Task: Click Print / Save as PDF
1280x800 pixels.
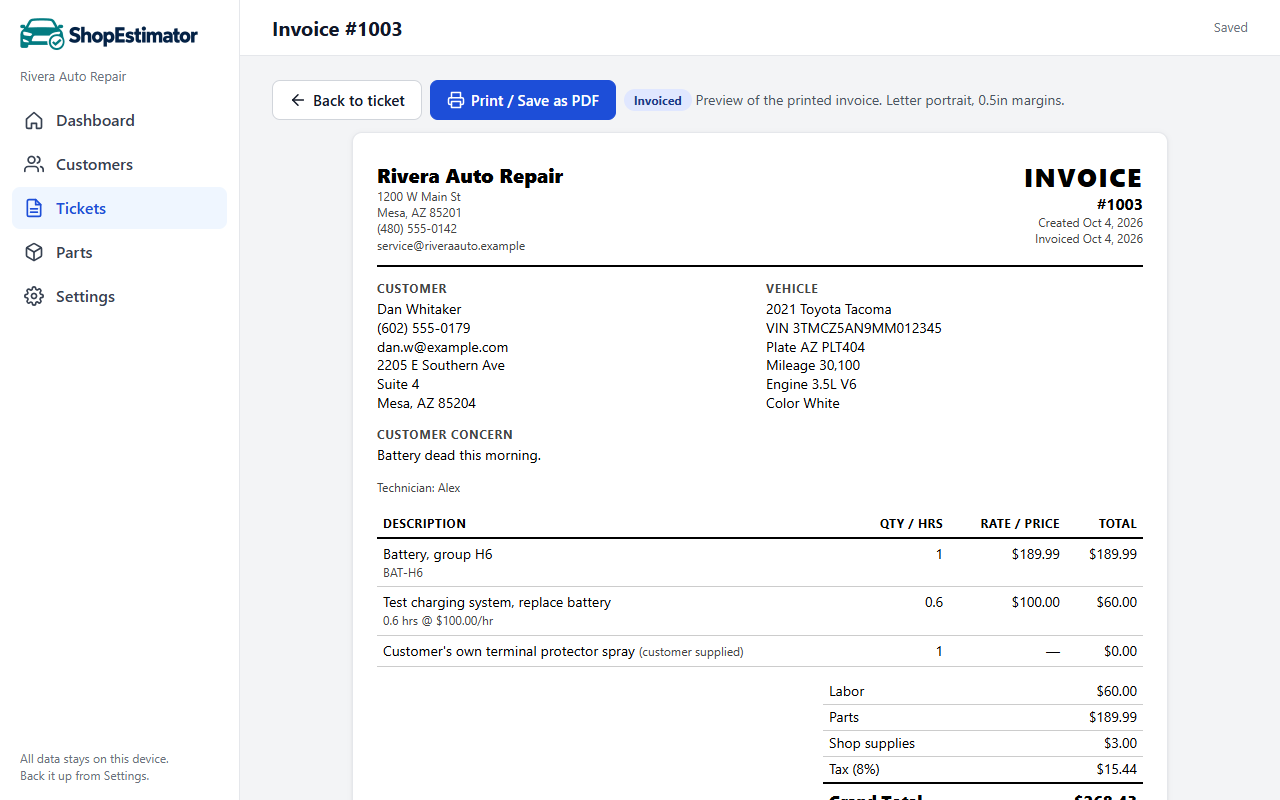Action: [x=523, y=100]
